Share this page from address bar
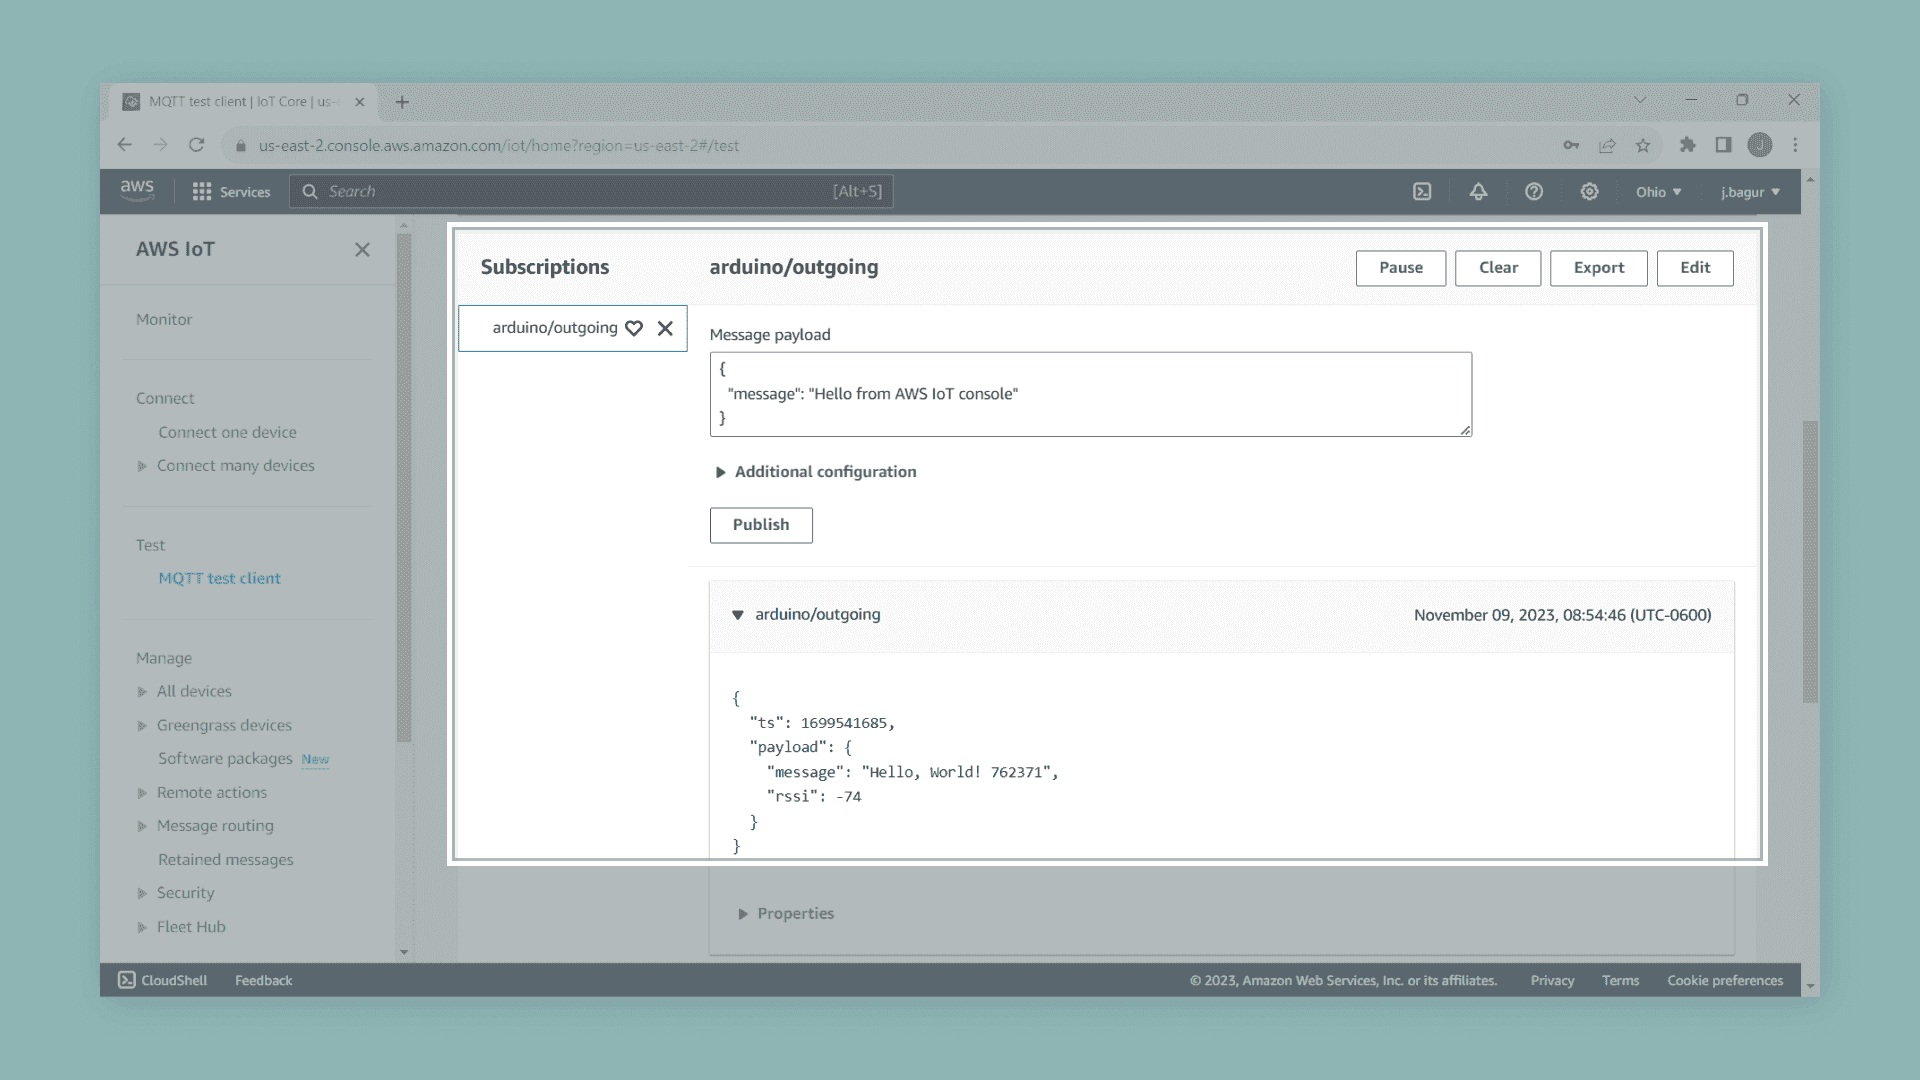This screenshot has width=1920, height=1080. pyautogui.click(x=1607, y=145)
